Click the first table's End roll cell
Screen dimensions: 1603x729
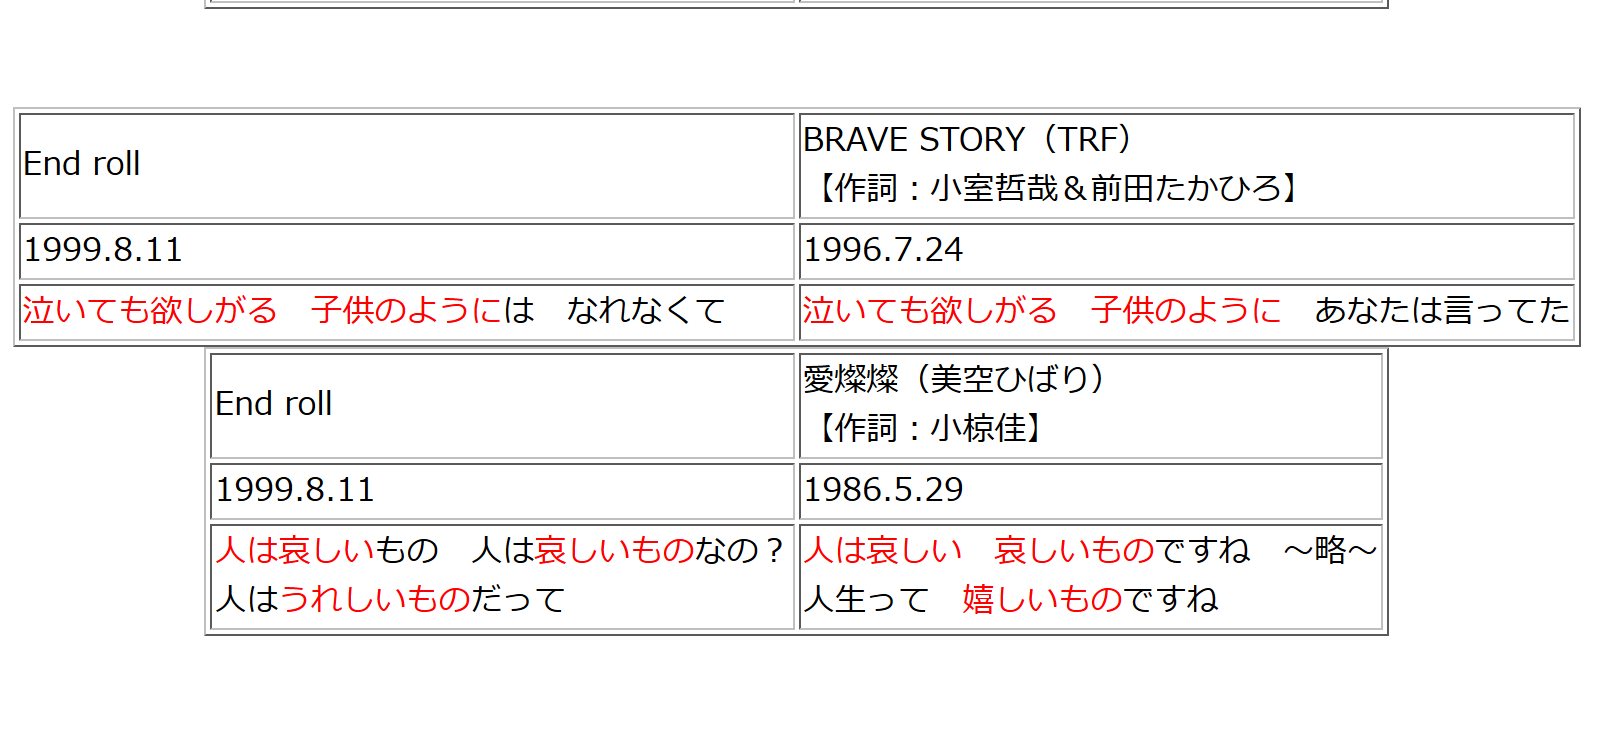407,165
